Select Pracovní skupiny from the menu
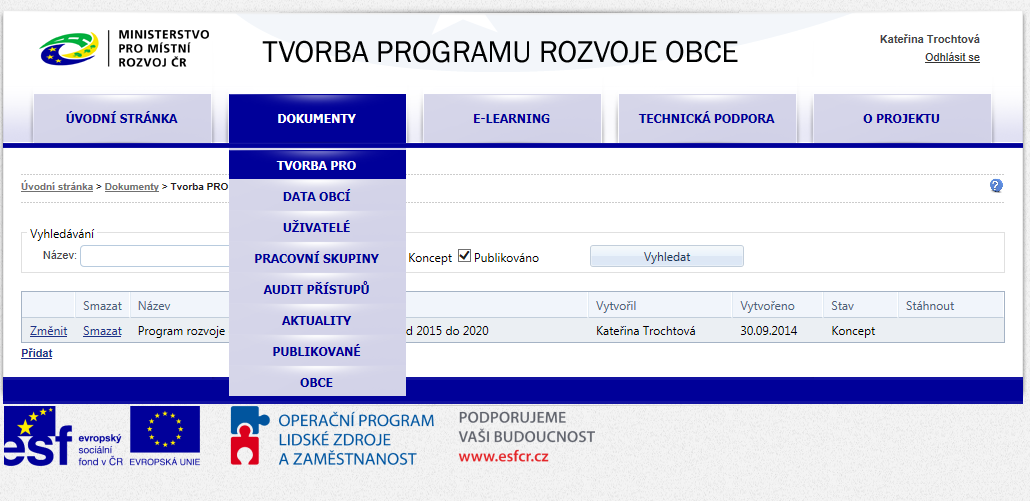This screenshot has width=1030, height=501. tap(317, 258)
